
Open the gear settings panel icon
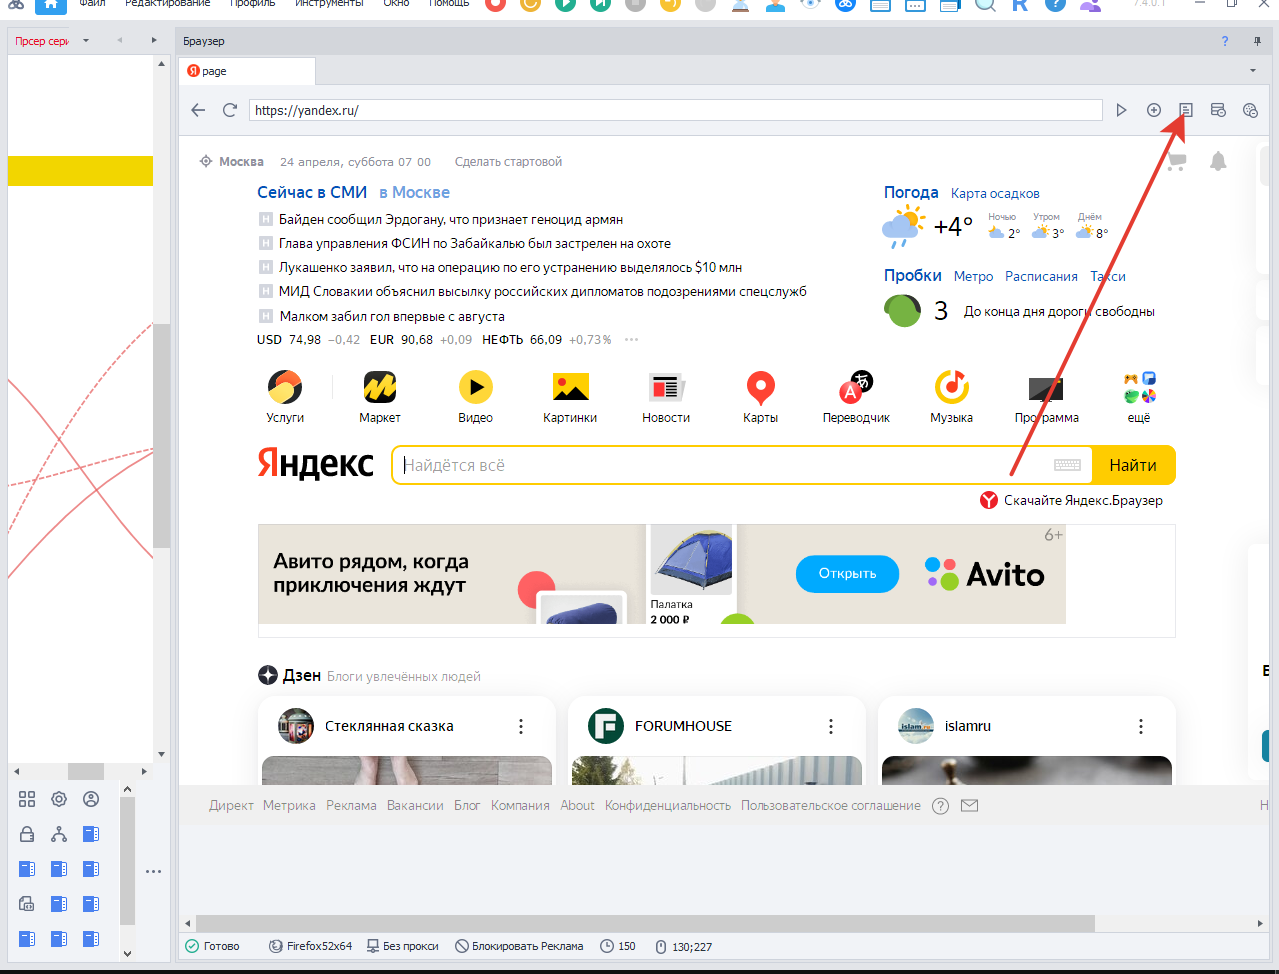click(x=59, y=799)
